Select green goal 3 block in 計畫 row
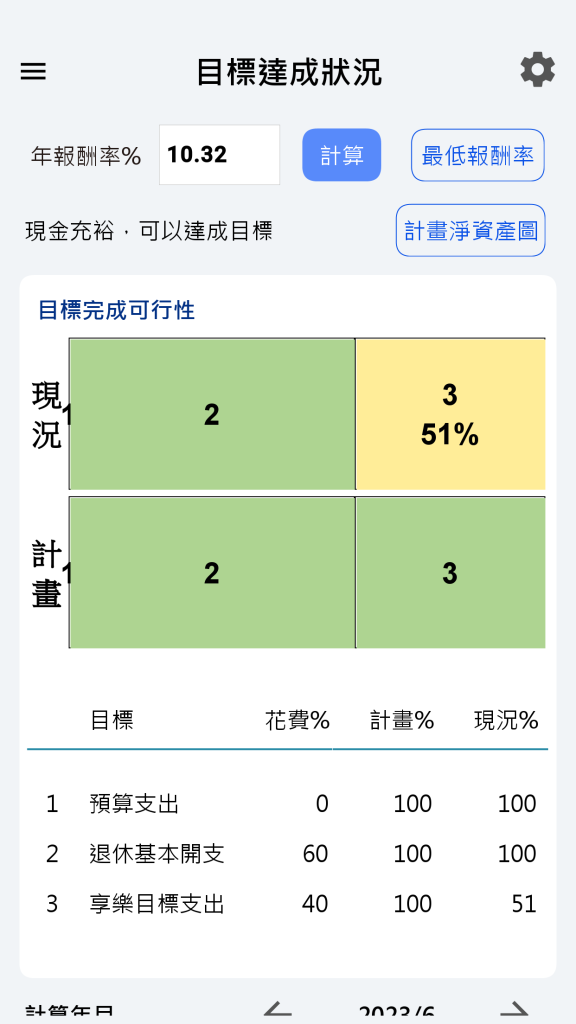The width and height of the screenshot is (576, 1024). pyautogui.click(x=450, y=573)
